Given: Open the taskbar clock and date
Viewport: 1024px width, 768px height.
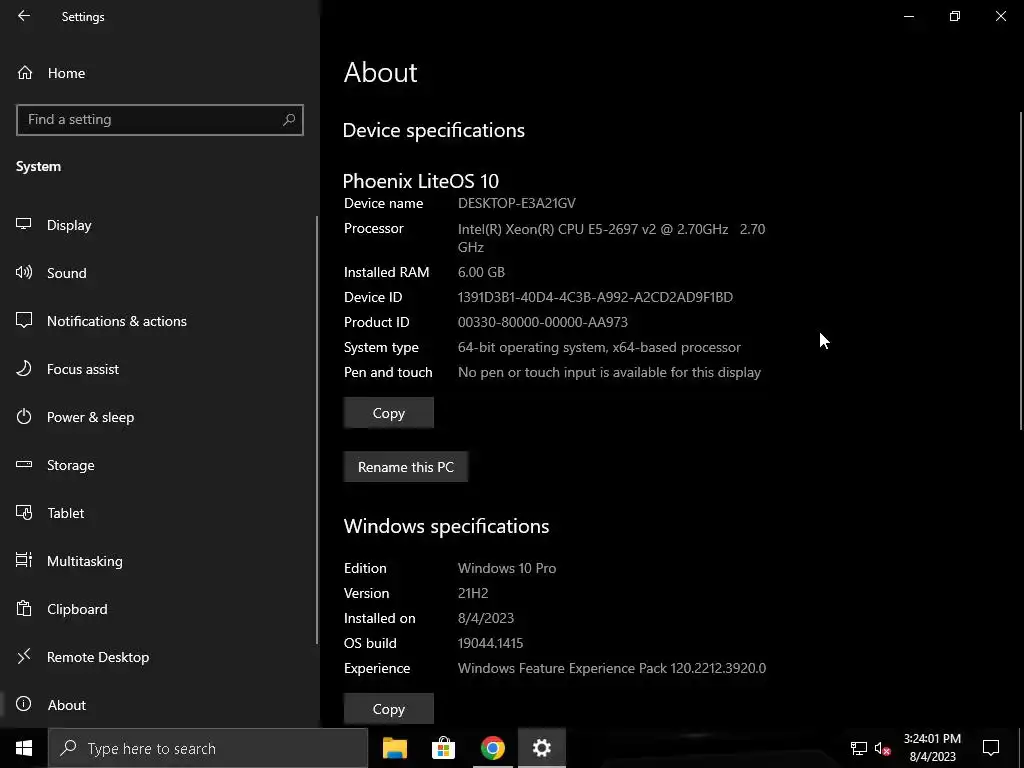Looking at the screenshot, I should pyautogui.click(x=932, y=748).
